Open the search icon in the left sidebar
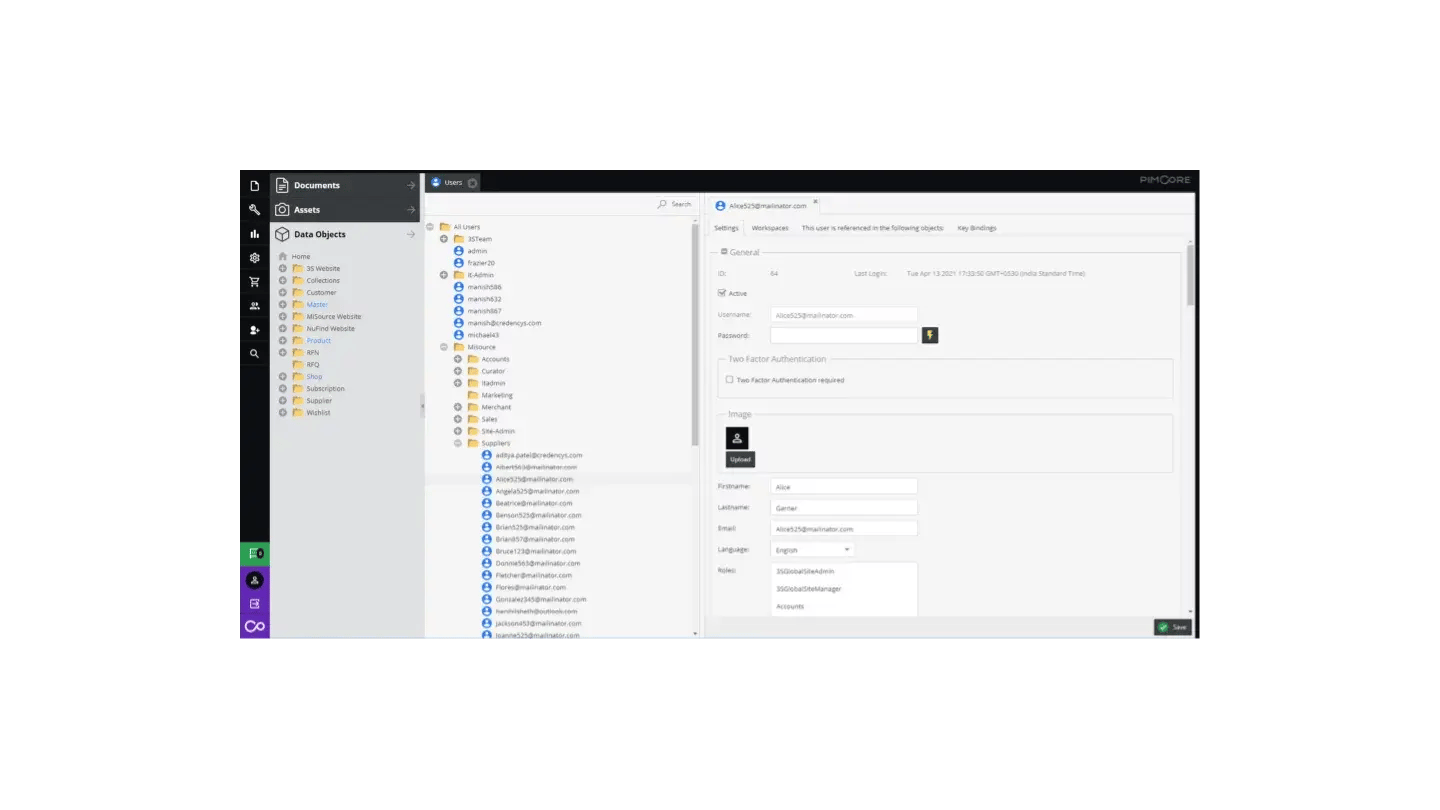This screenshot has width=1440, height=810. point(255,353)
